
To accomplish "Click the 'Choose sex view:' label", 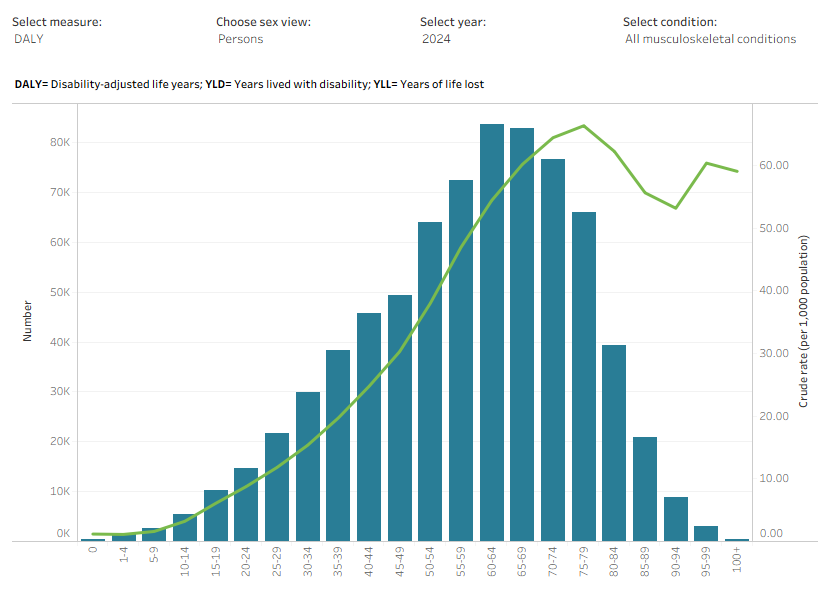I will [263, 22].
